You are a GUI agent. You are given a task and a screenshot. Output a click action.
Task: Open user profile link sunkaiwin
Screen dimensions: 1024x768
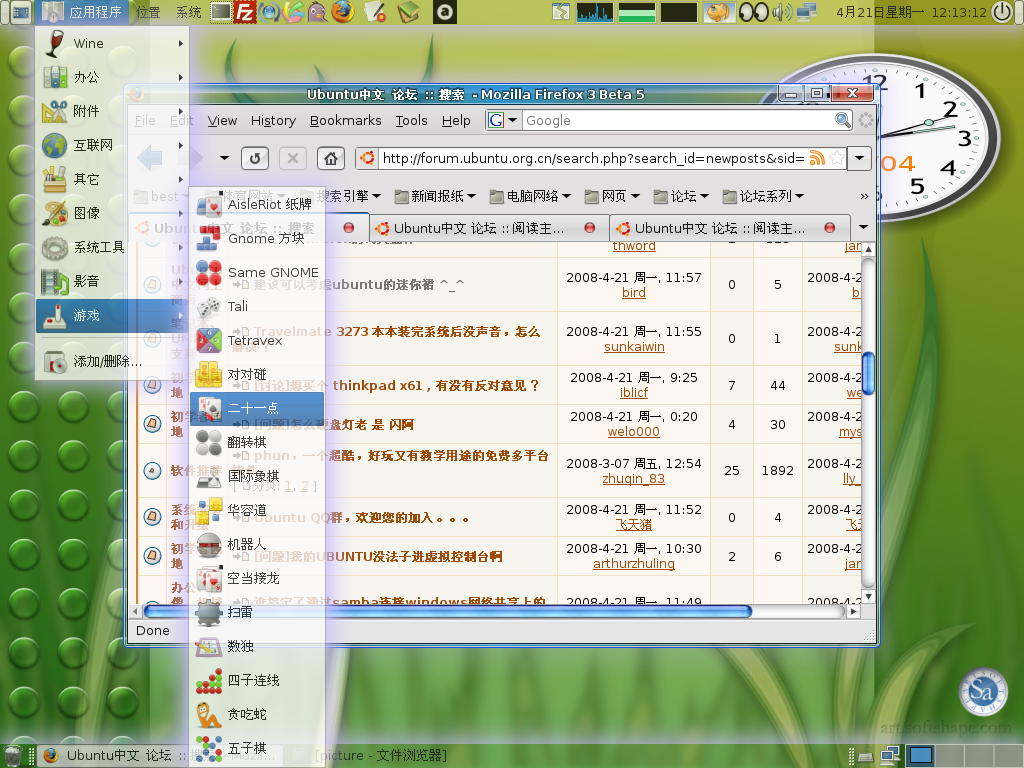[634, 347]
